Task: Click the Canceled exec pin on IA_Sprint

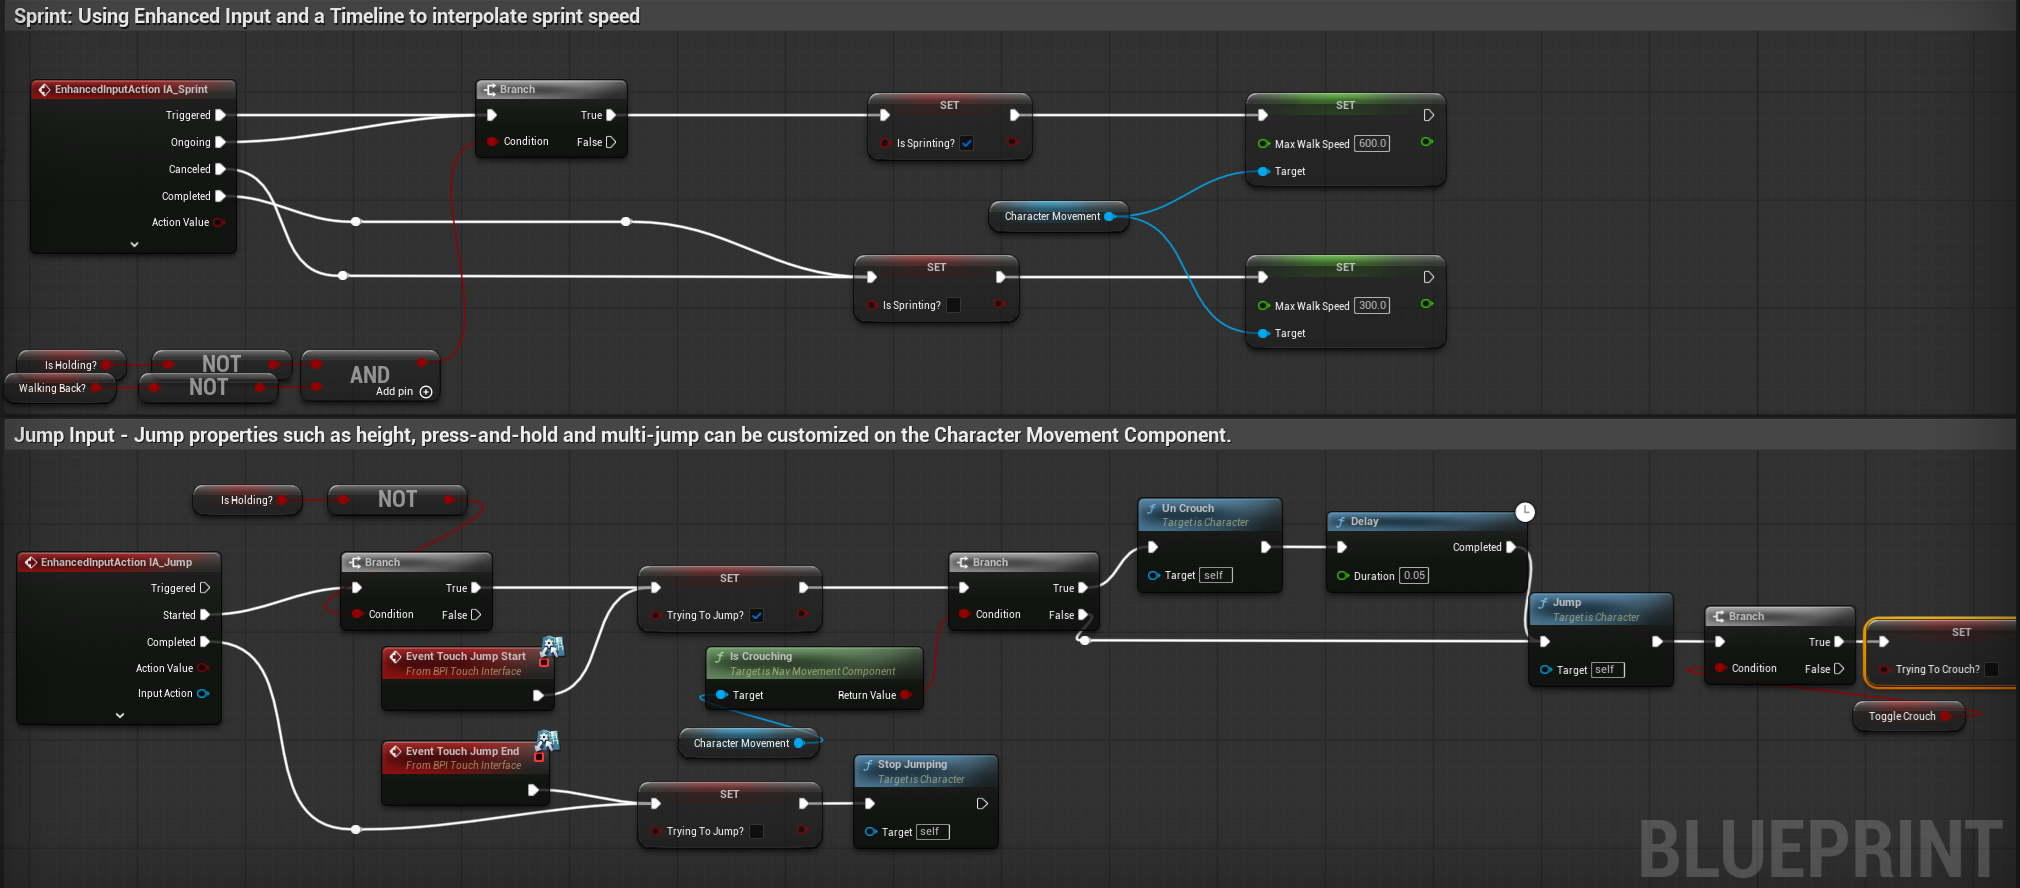Action: pyautogui.click(x=220, y=169)
